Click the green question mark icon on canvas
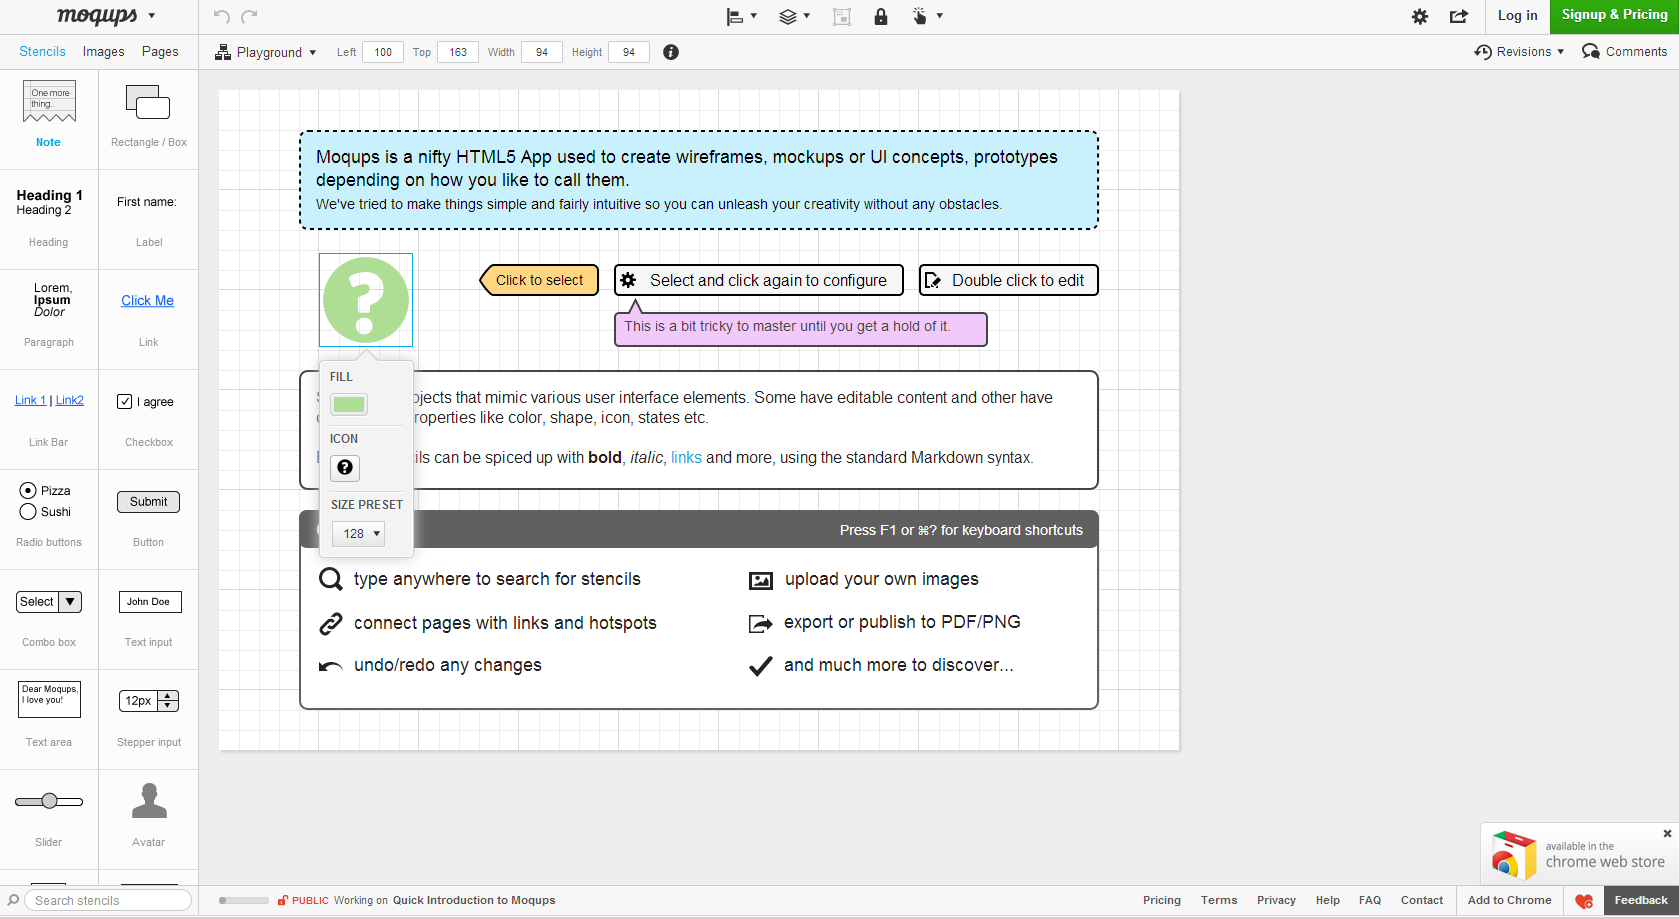1679x919 pixels. tap(366, 300)
